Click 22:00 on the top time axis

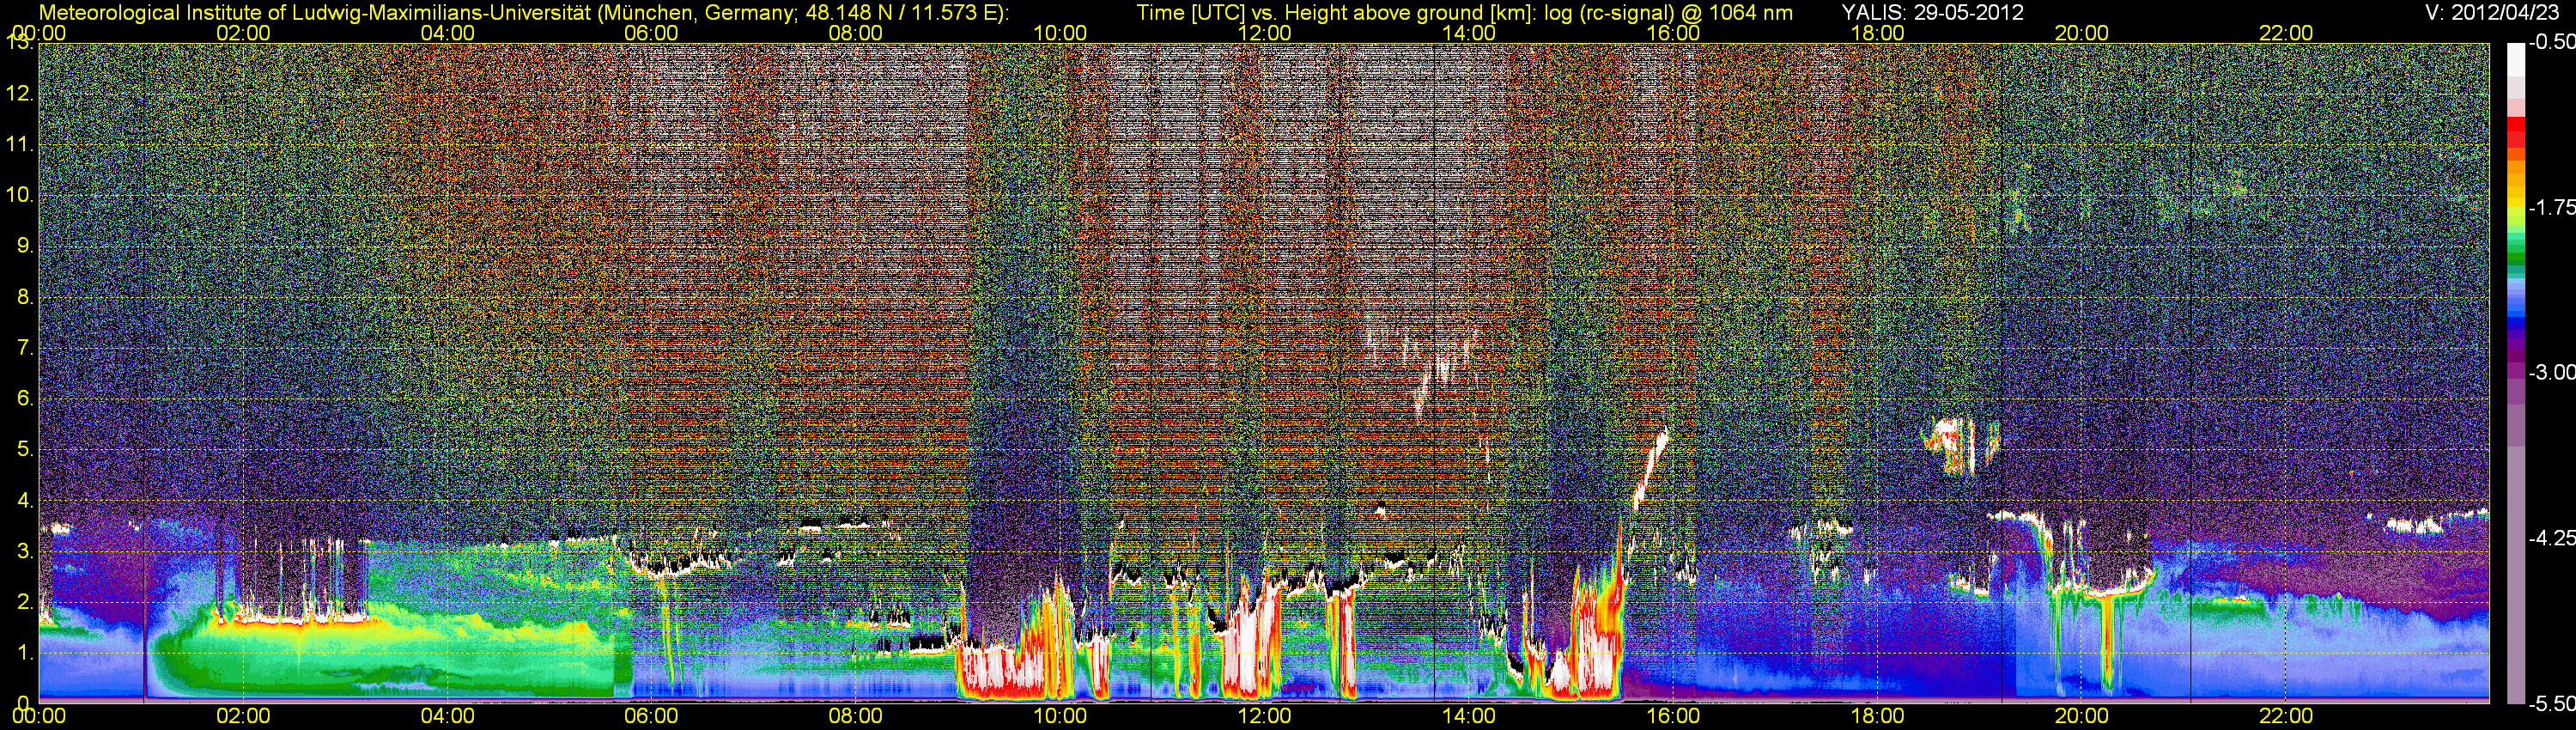coord(2286,33)
